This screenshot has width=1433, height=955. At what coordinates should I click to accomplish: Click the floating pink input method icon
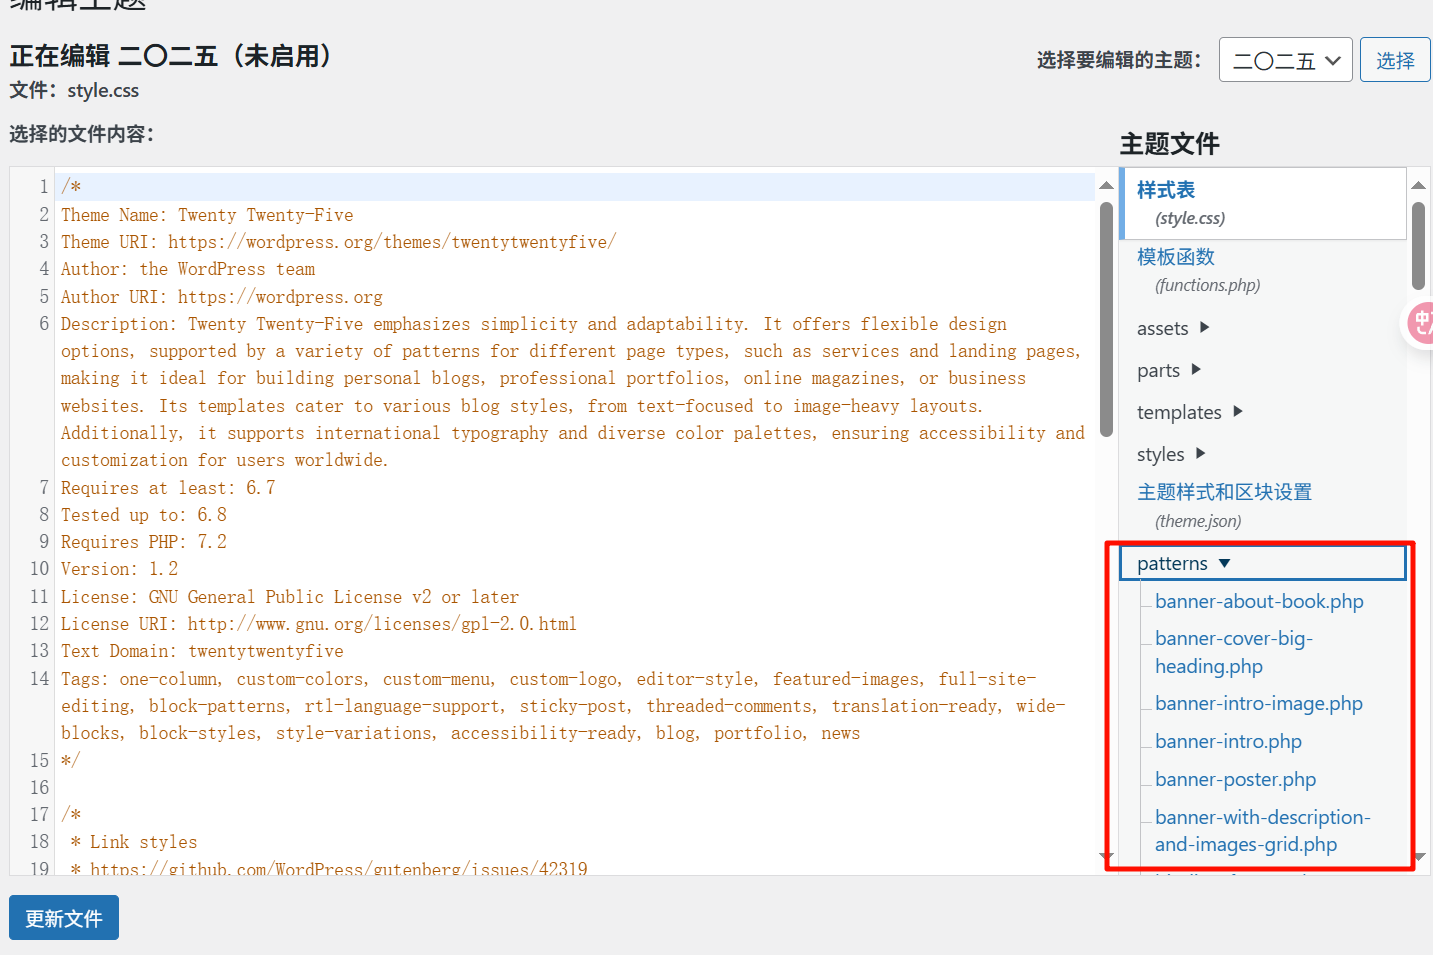(1420, 323)
